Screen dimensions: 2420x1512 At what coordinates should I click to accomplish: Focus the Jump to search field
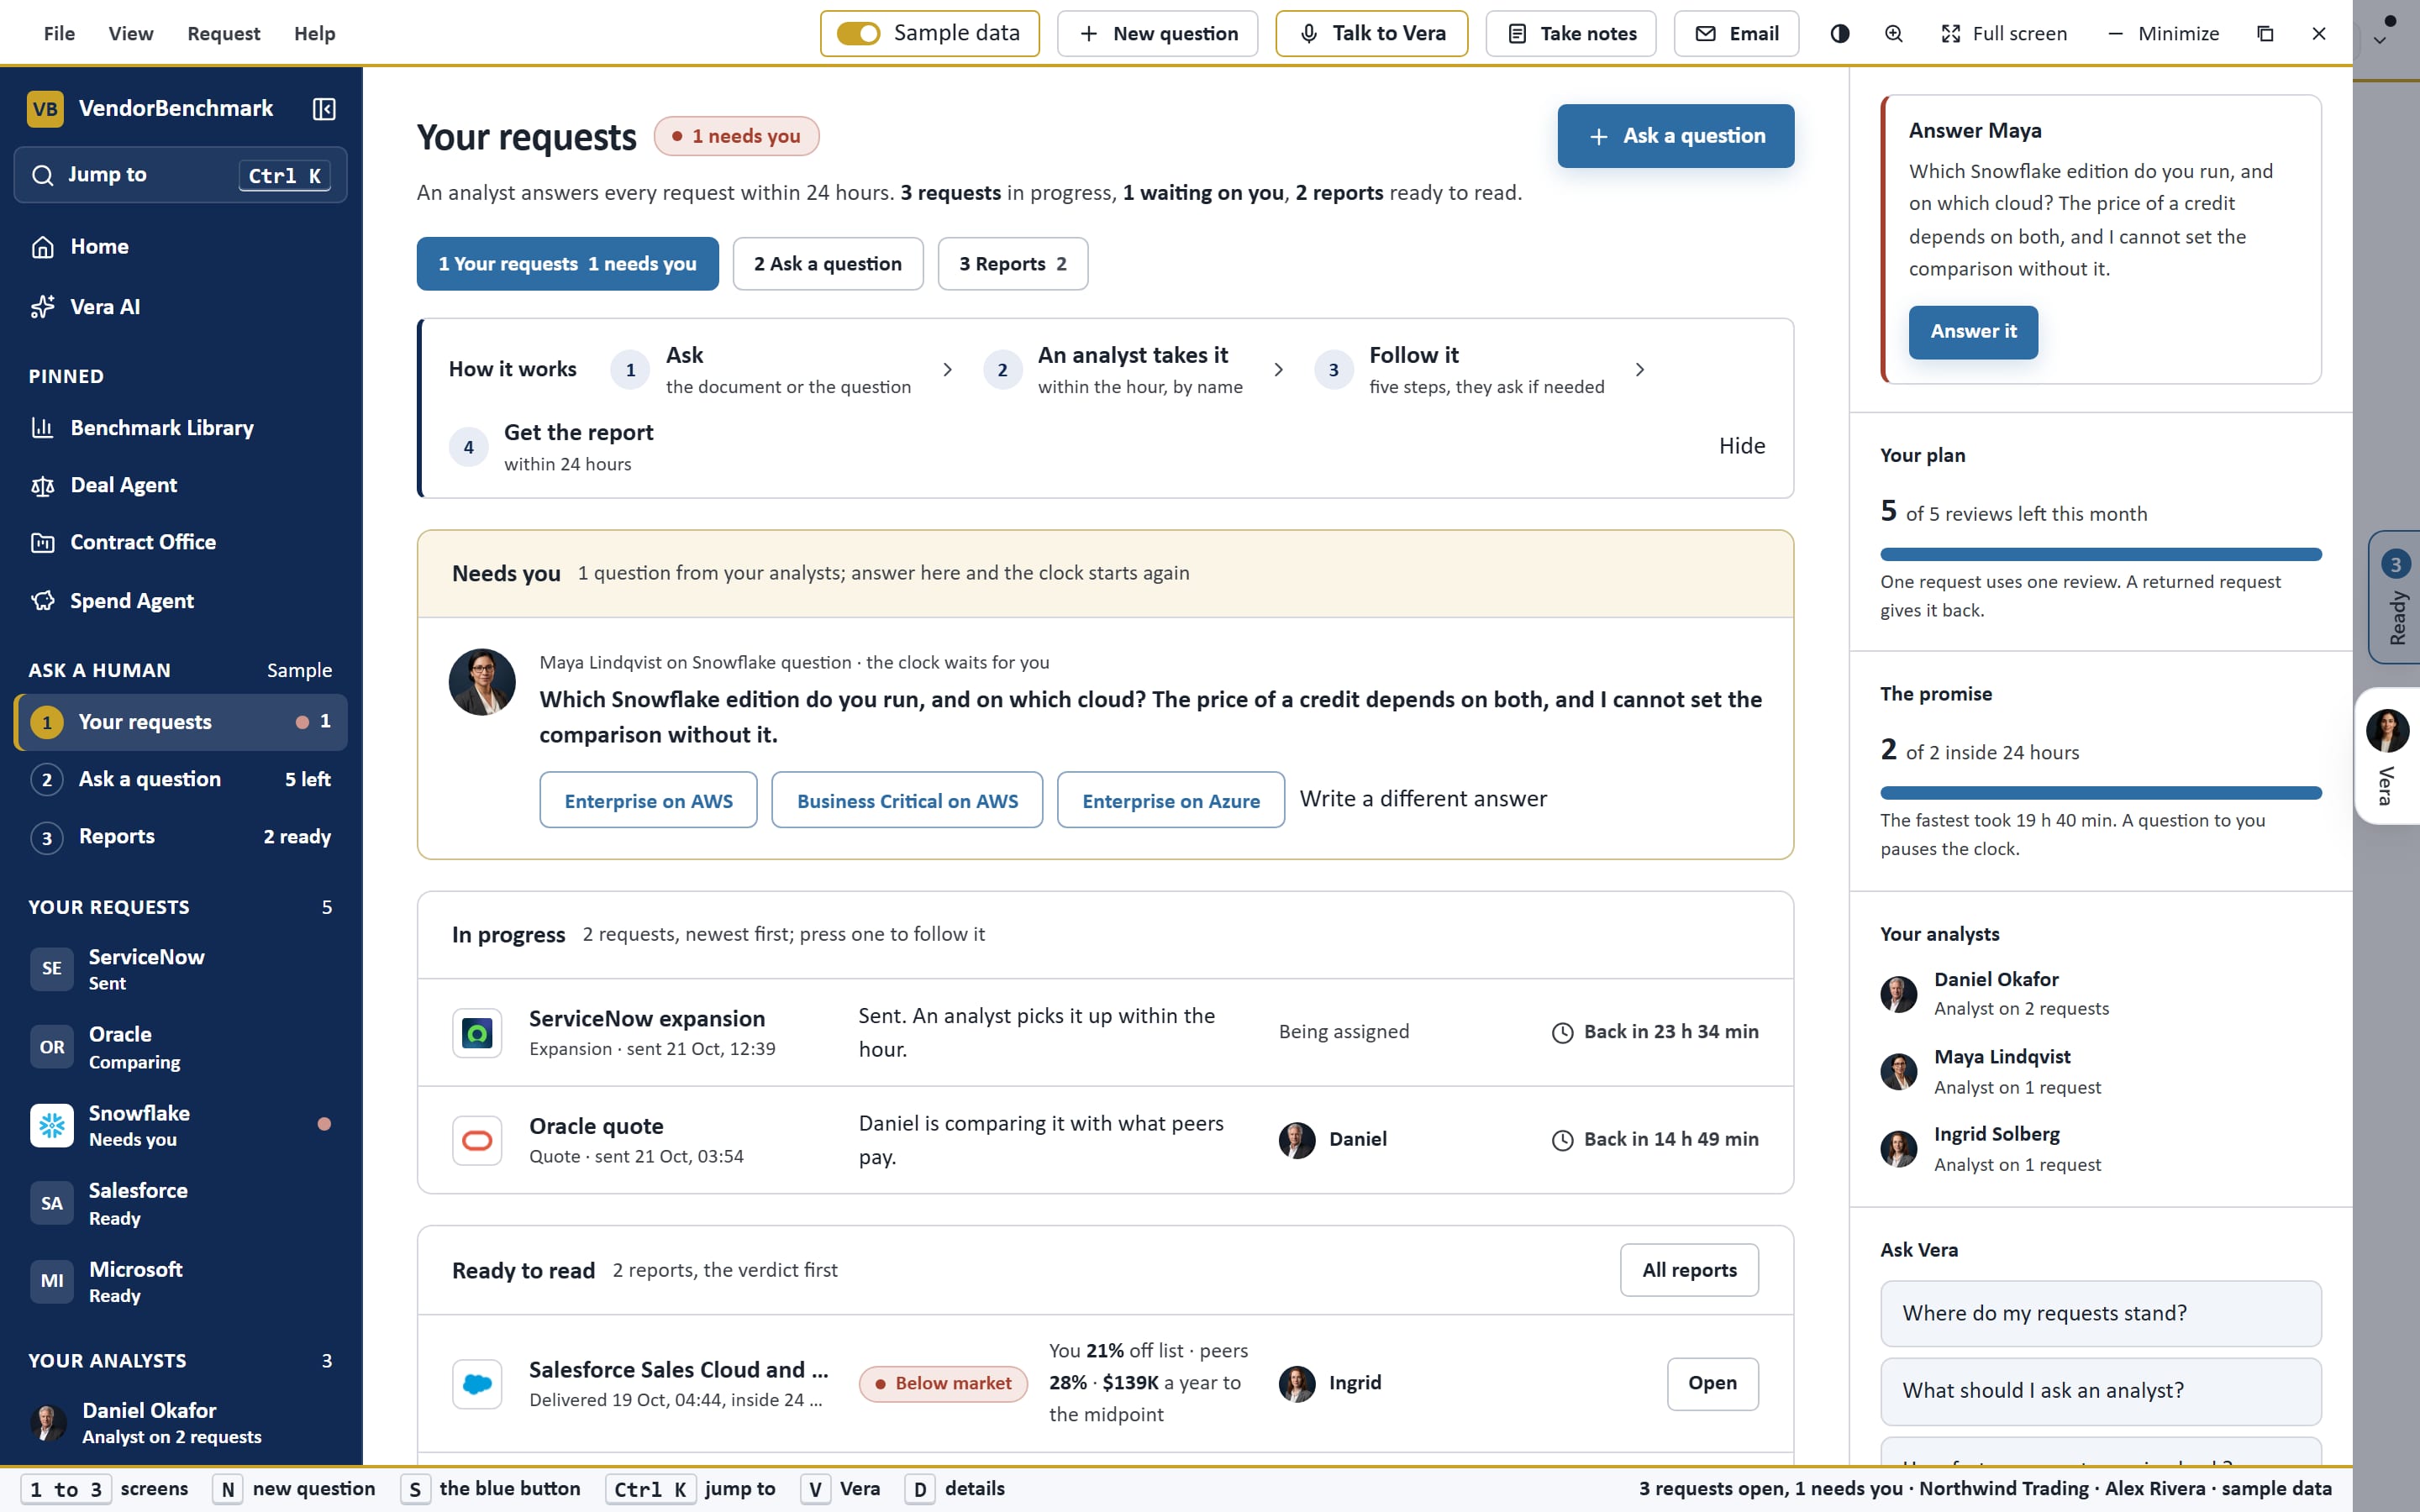[x=181, y=175]
